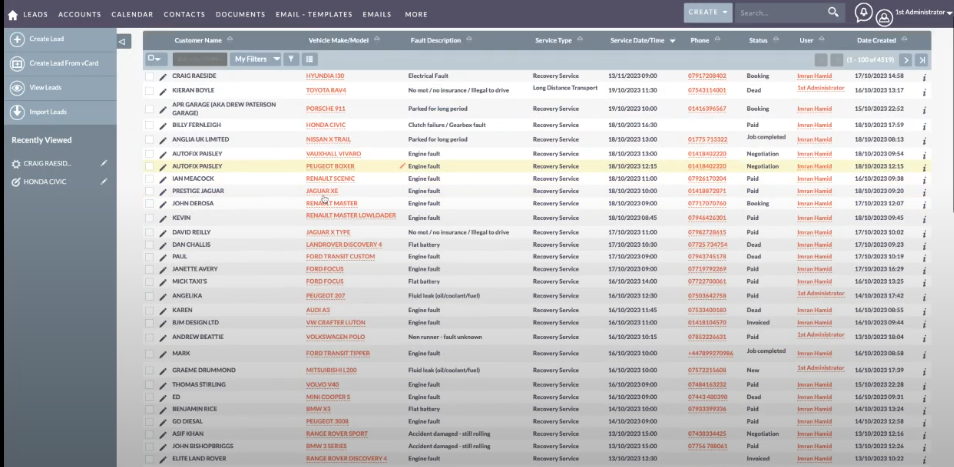Click pencil edit icon for Craig Raeside row
This screenshot has height=467, width=954.
[x=163, y=76]
